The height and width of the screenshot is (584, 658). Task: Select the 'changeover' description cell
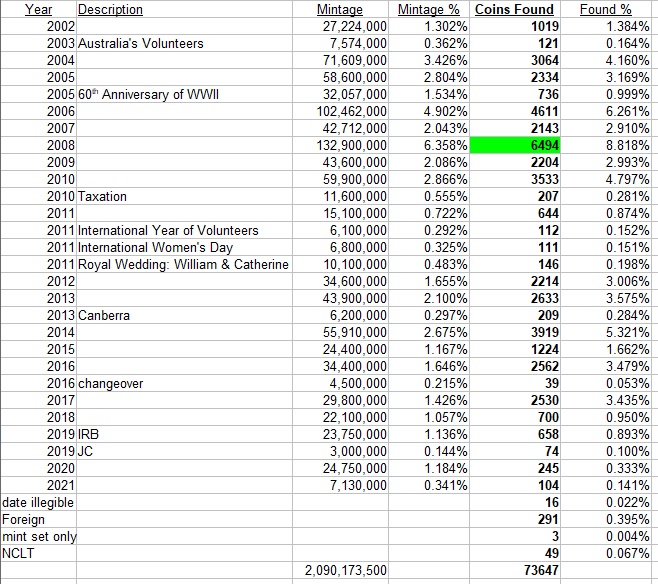coord(184,383)
